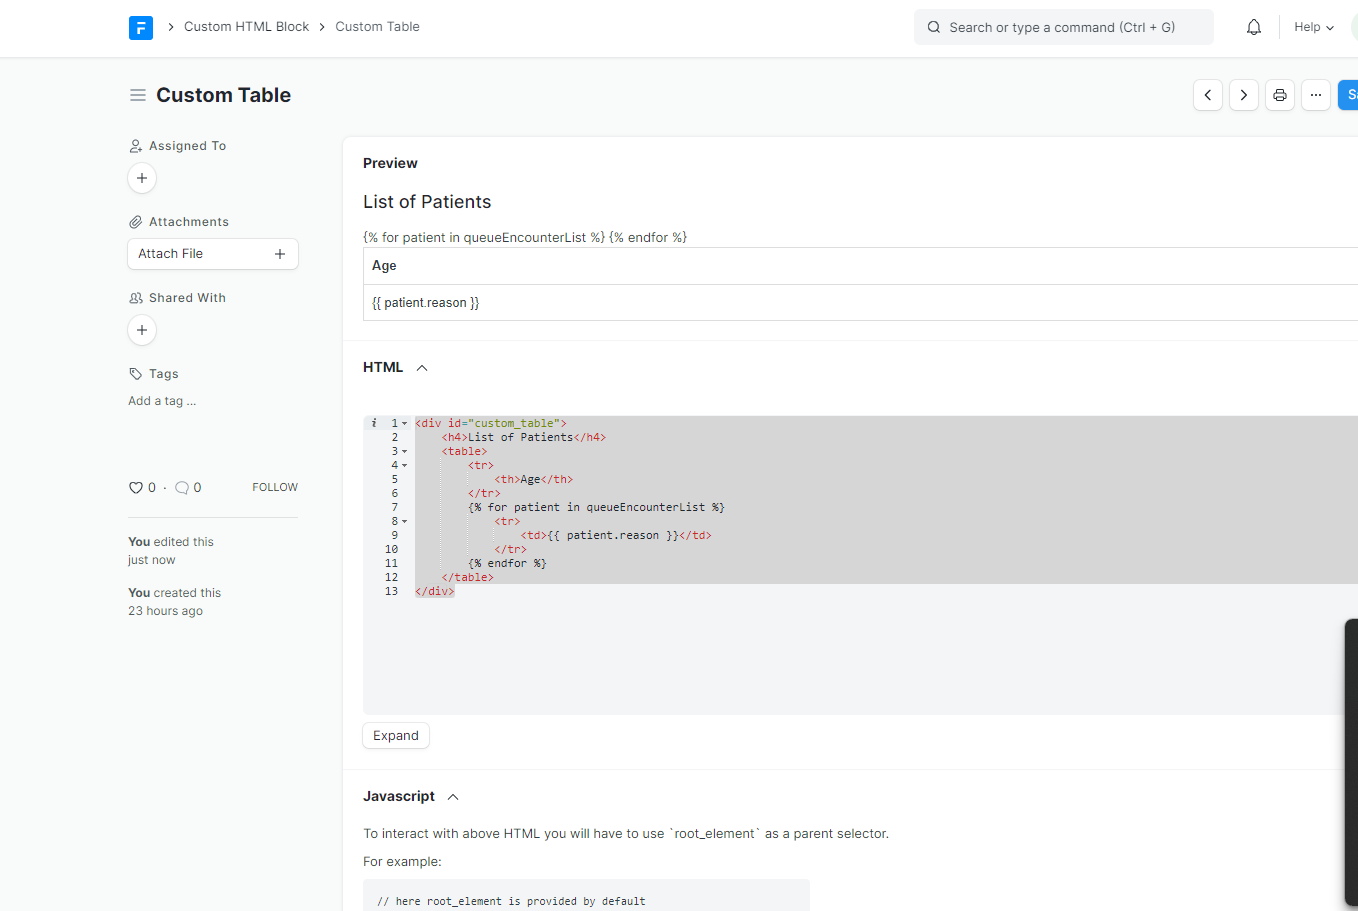Add a Shared With user

pos(142,330)
